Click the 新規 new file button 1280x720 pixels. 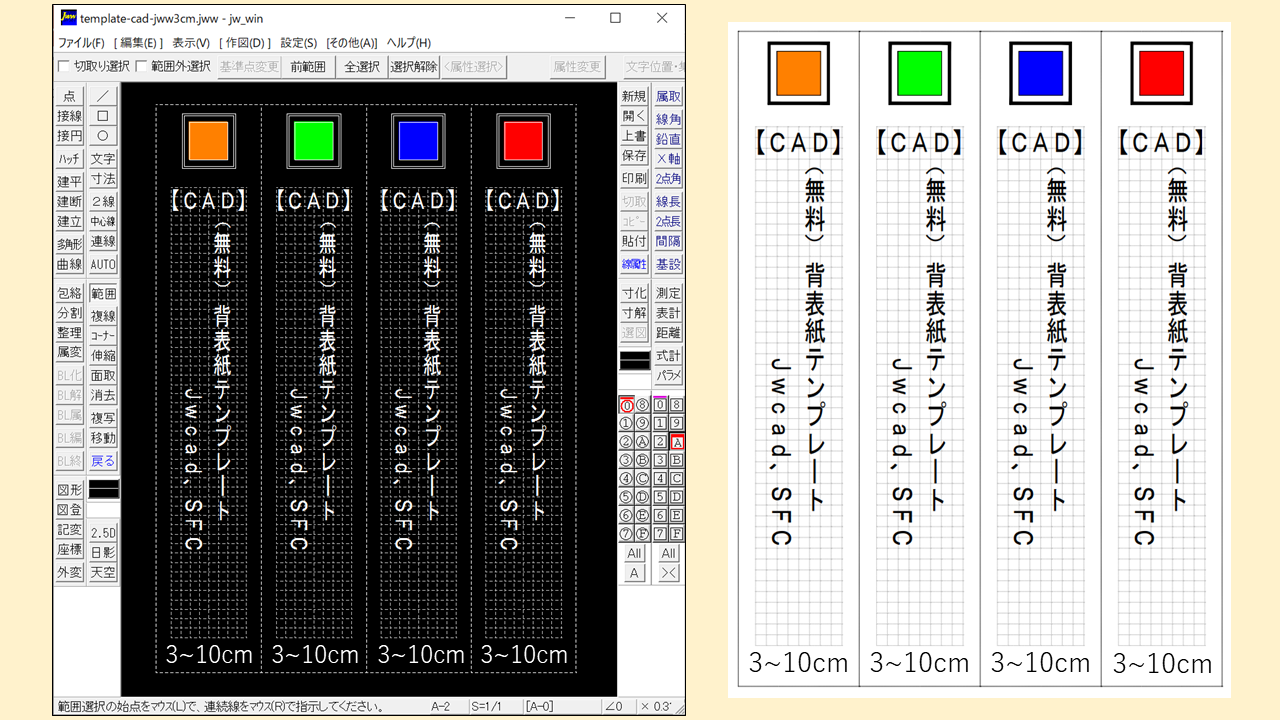[x=634, y=96]
